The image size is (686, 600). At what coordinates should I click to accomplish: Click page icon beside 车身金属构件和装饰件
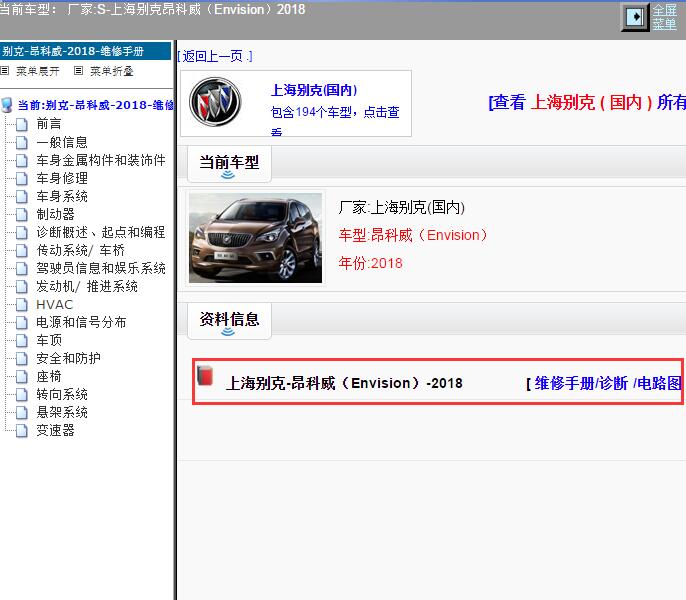22,161
